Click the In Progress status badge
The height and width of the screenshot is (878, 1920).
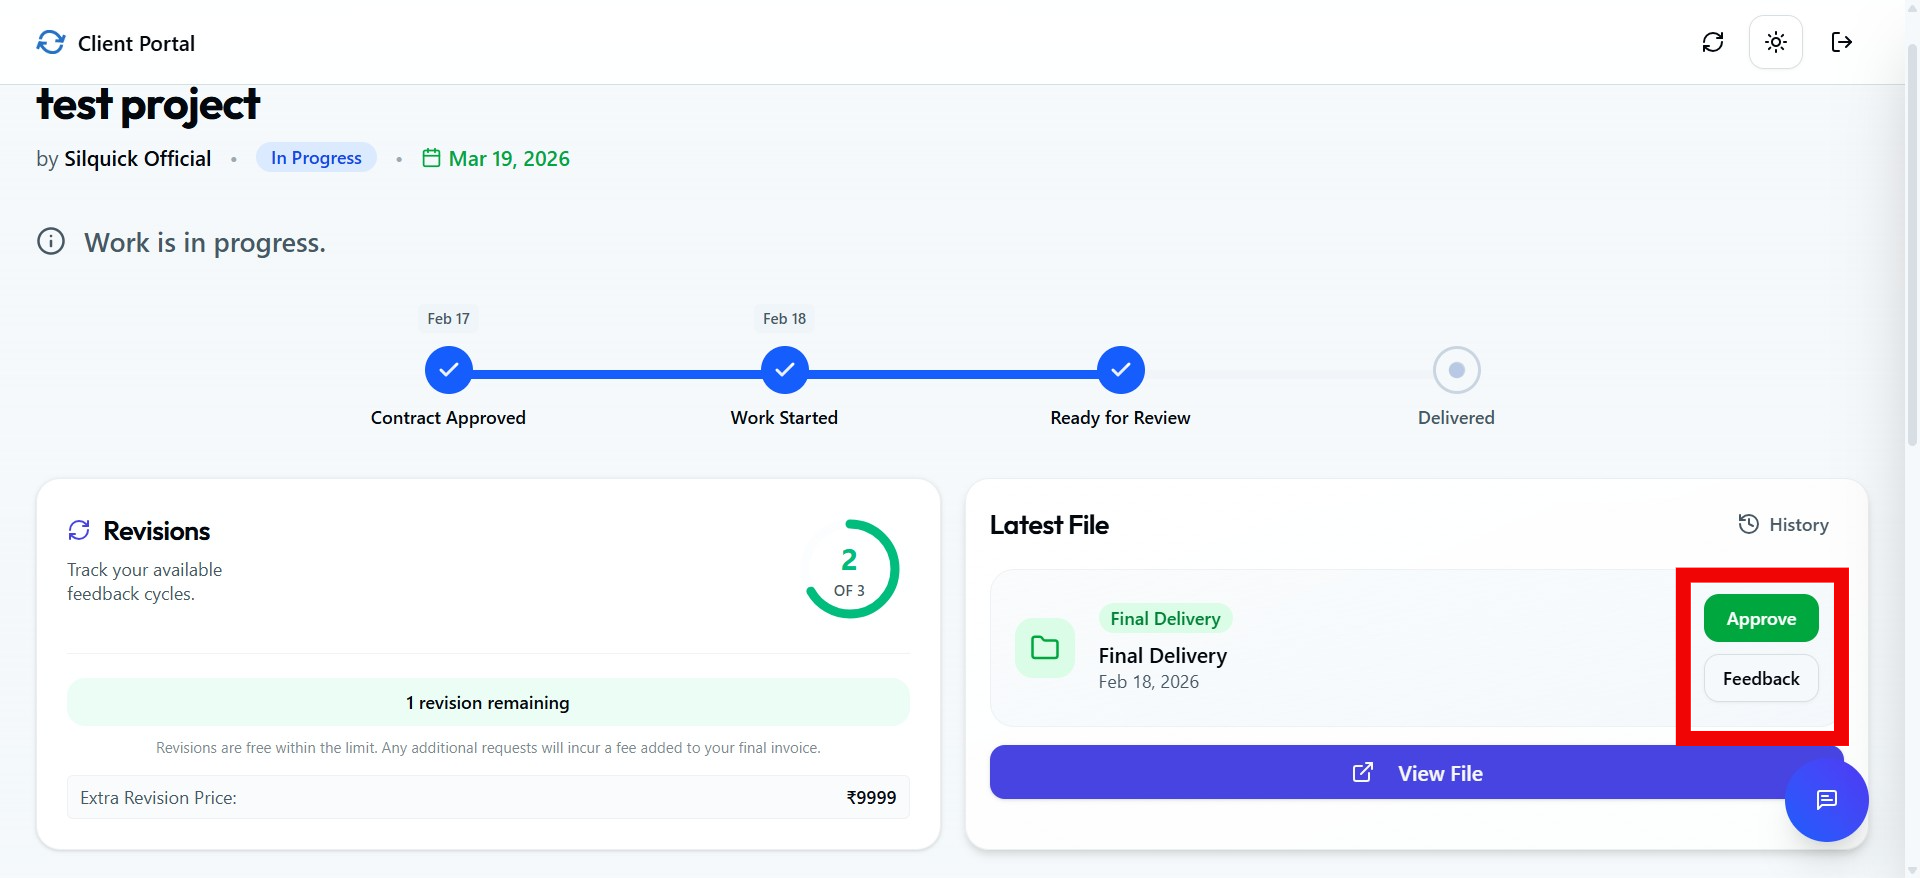316,158
